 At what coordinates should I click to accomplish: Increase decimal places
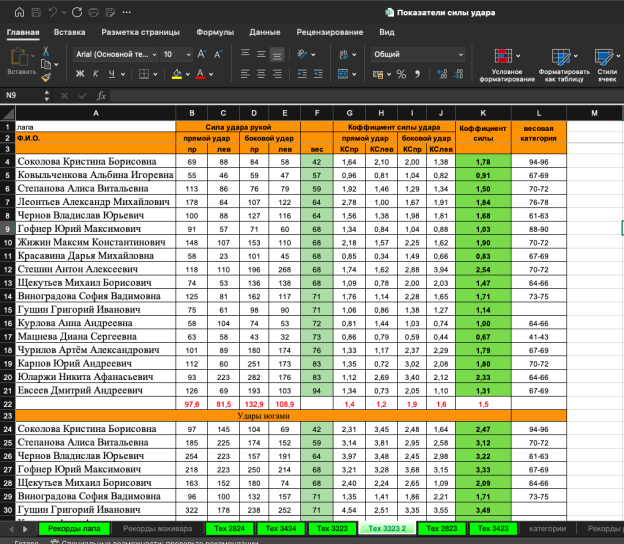(442, 74)
